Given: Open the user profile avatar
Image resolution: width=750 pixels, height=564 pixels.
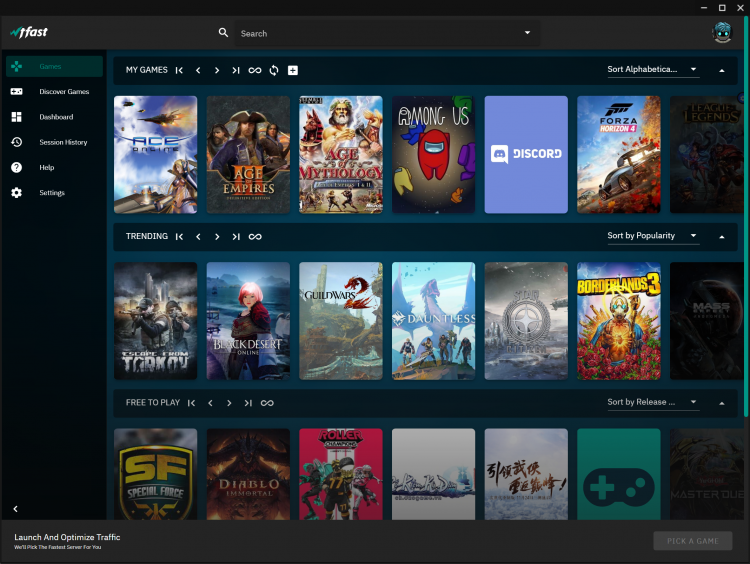Looking at the screenshot, I should click(x=722, y=33).
